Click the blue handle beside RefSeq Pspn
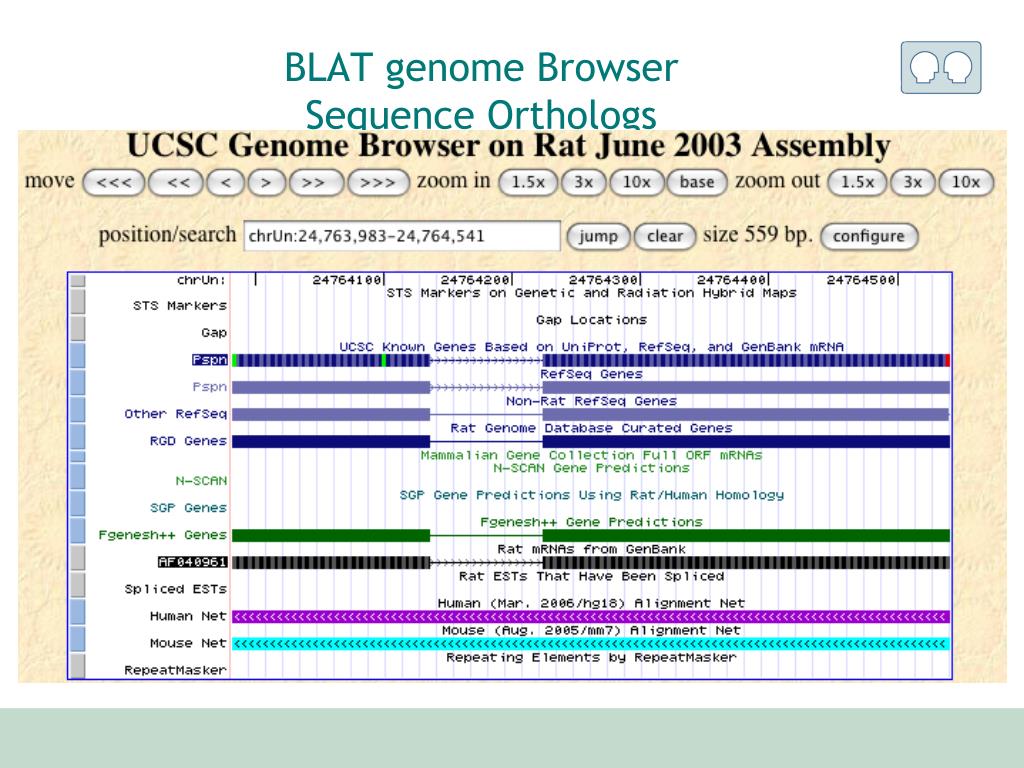This screenshot has height=768, width=1024. pyautogui.click(x=78, y=383)
